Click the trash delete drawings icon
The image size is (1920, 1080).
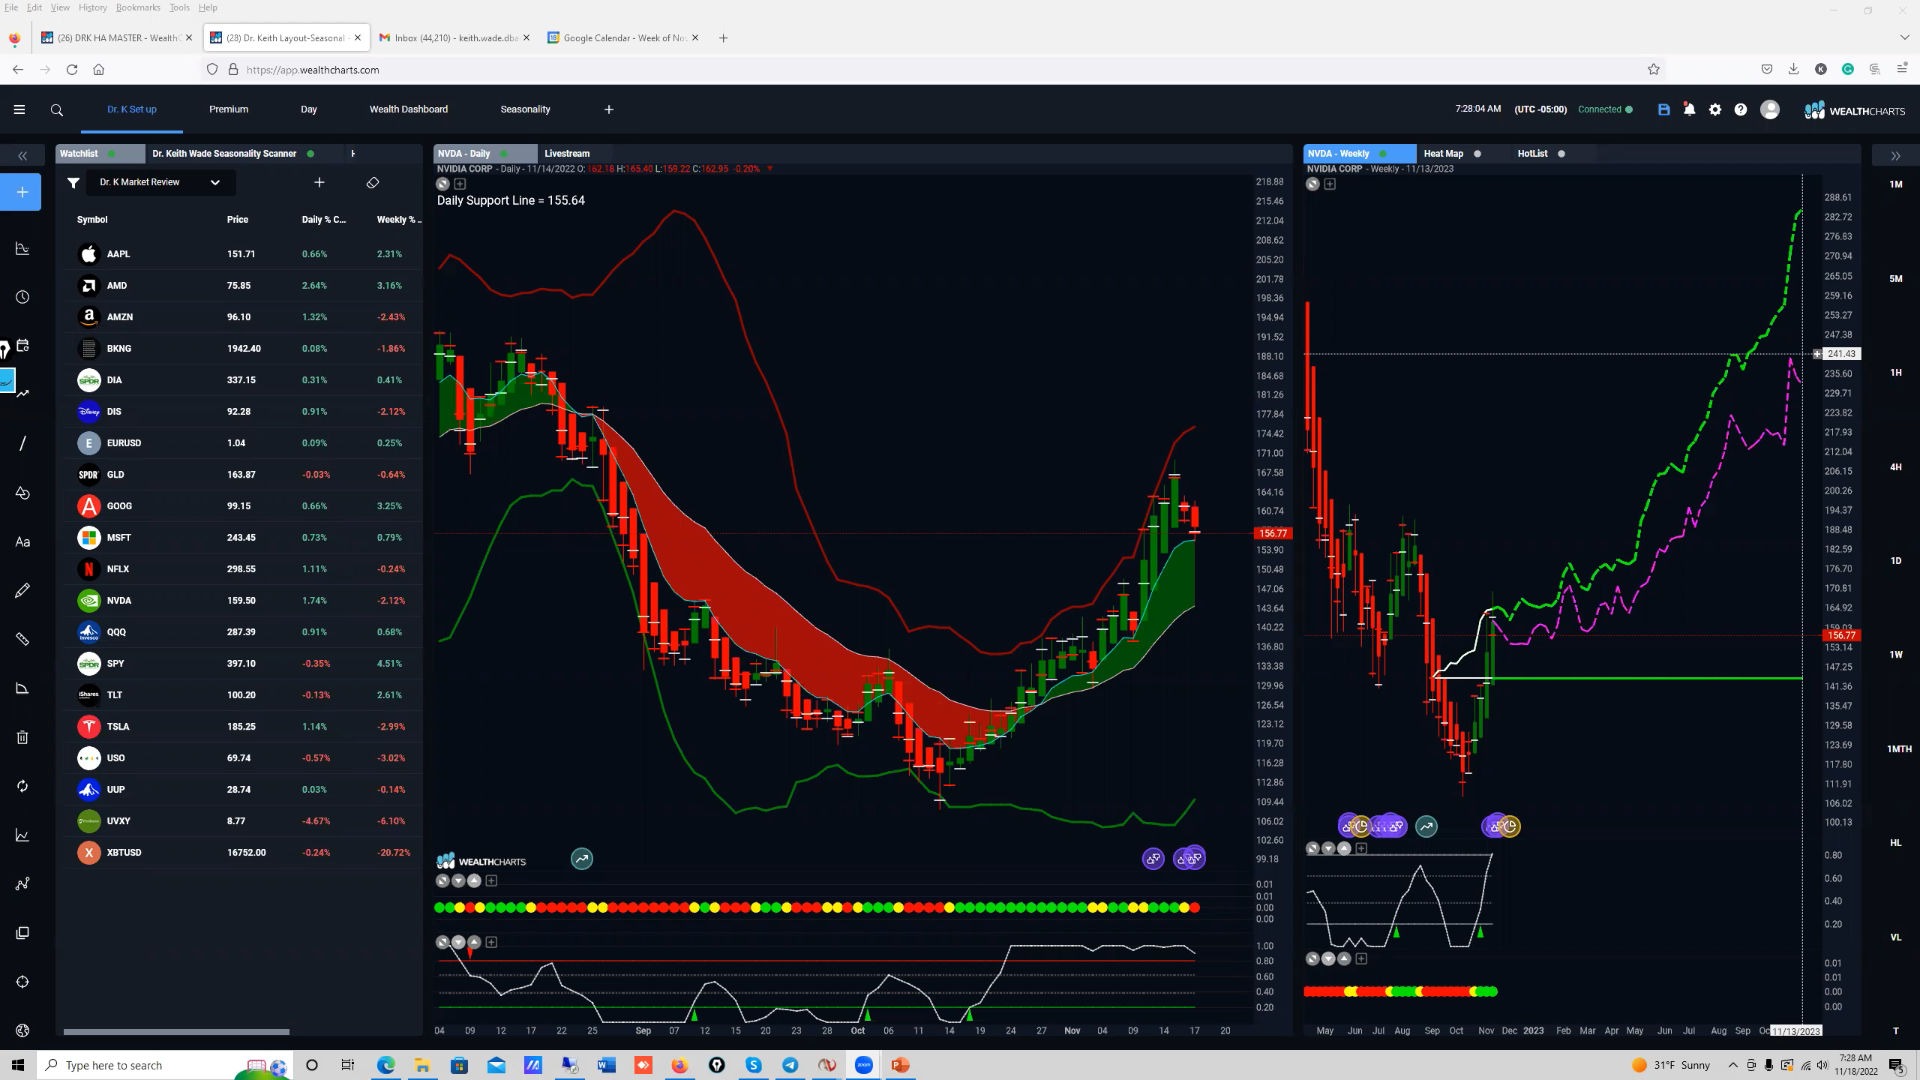click(x=22, y=738)
